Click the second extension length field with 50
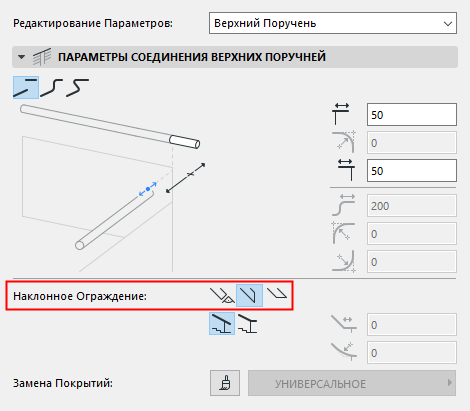 (x=412, y=171)
